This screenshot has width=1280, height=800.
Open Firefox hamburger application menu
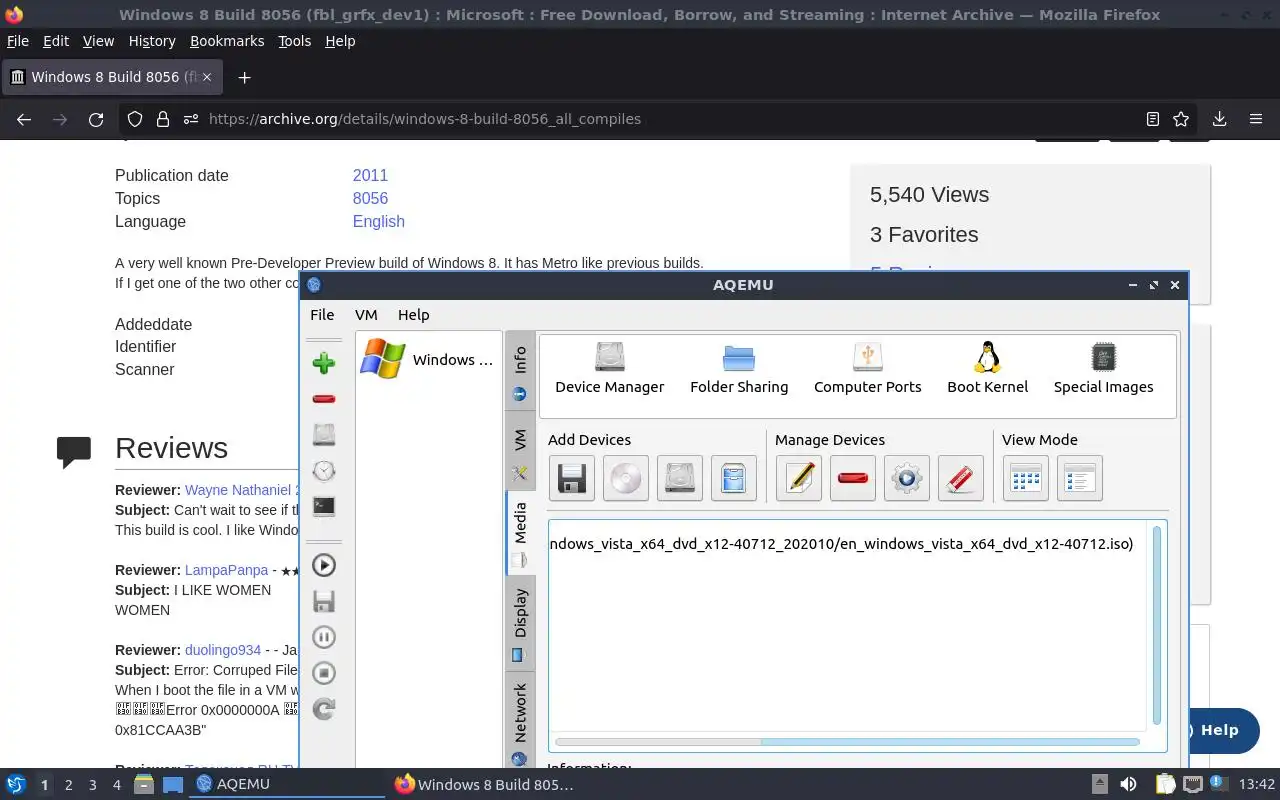click(1256, 119)
